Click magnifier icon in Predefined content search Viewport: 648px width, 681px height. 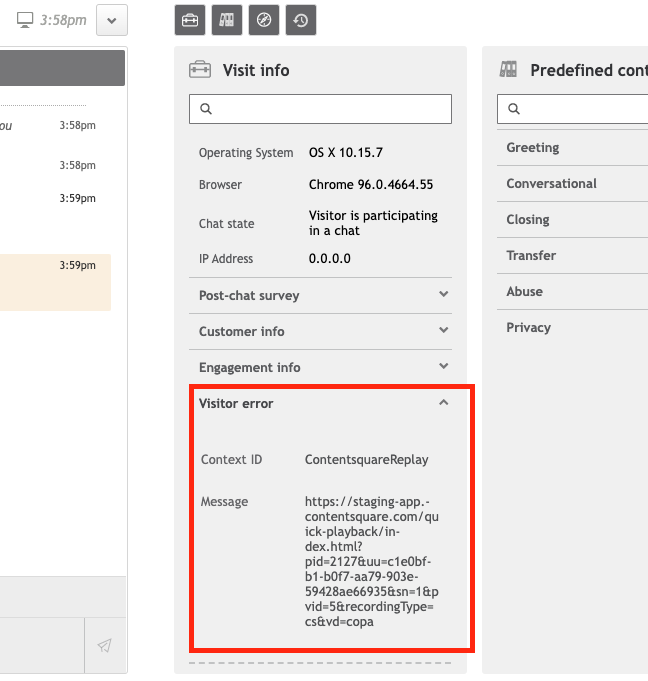pyautogui.click(x=514, y=109)
